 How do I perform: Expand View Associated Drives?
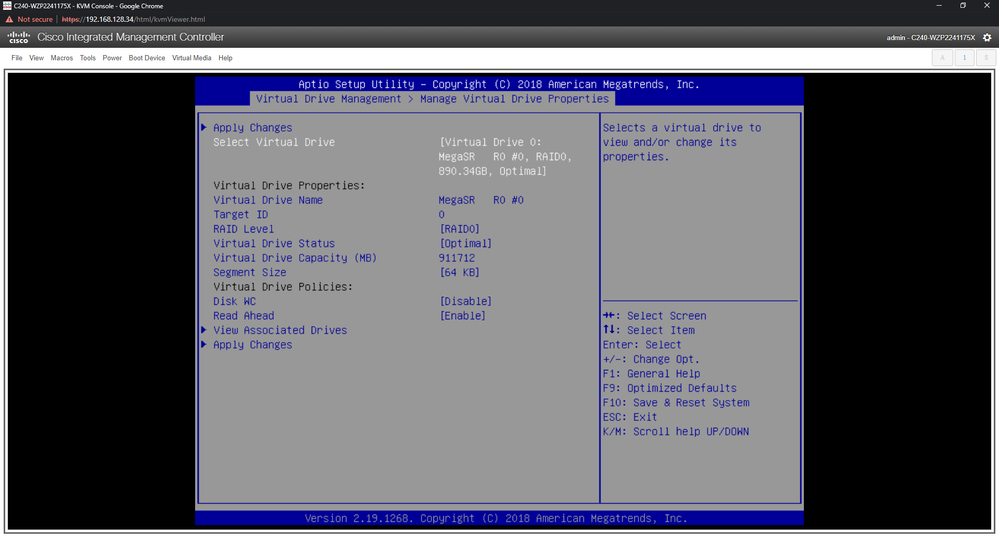tap(280, 330)
